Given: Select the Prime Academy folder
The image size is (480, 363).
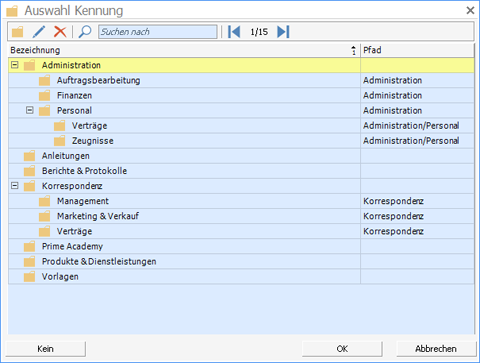Looking at the screenshot, I should pyautogui.click(x=241, y=247).
